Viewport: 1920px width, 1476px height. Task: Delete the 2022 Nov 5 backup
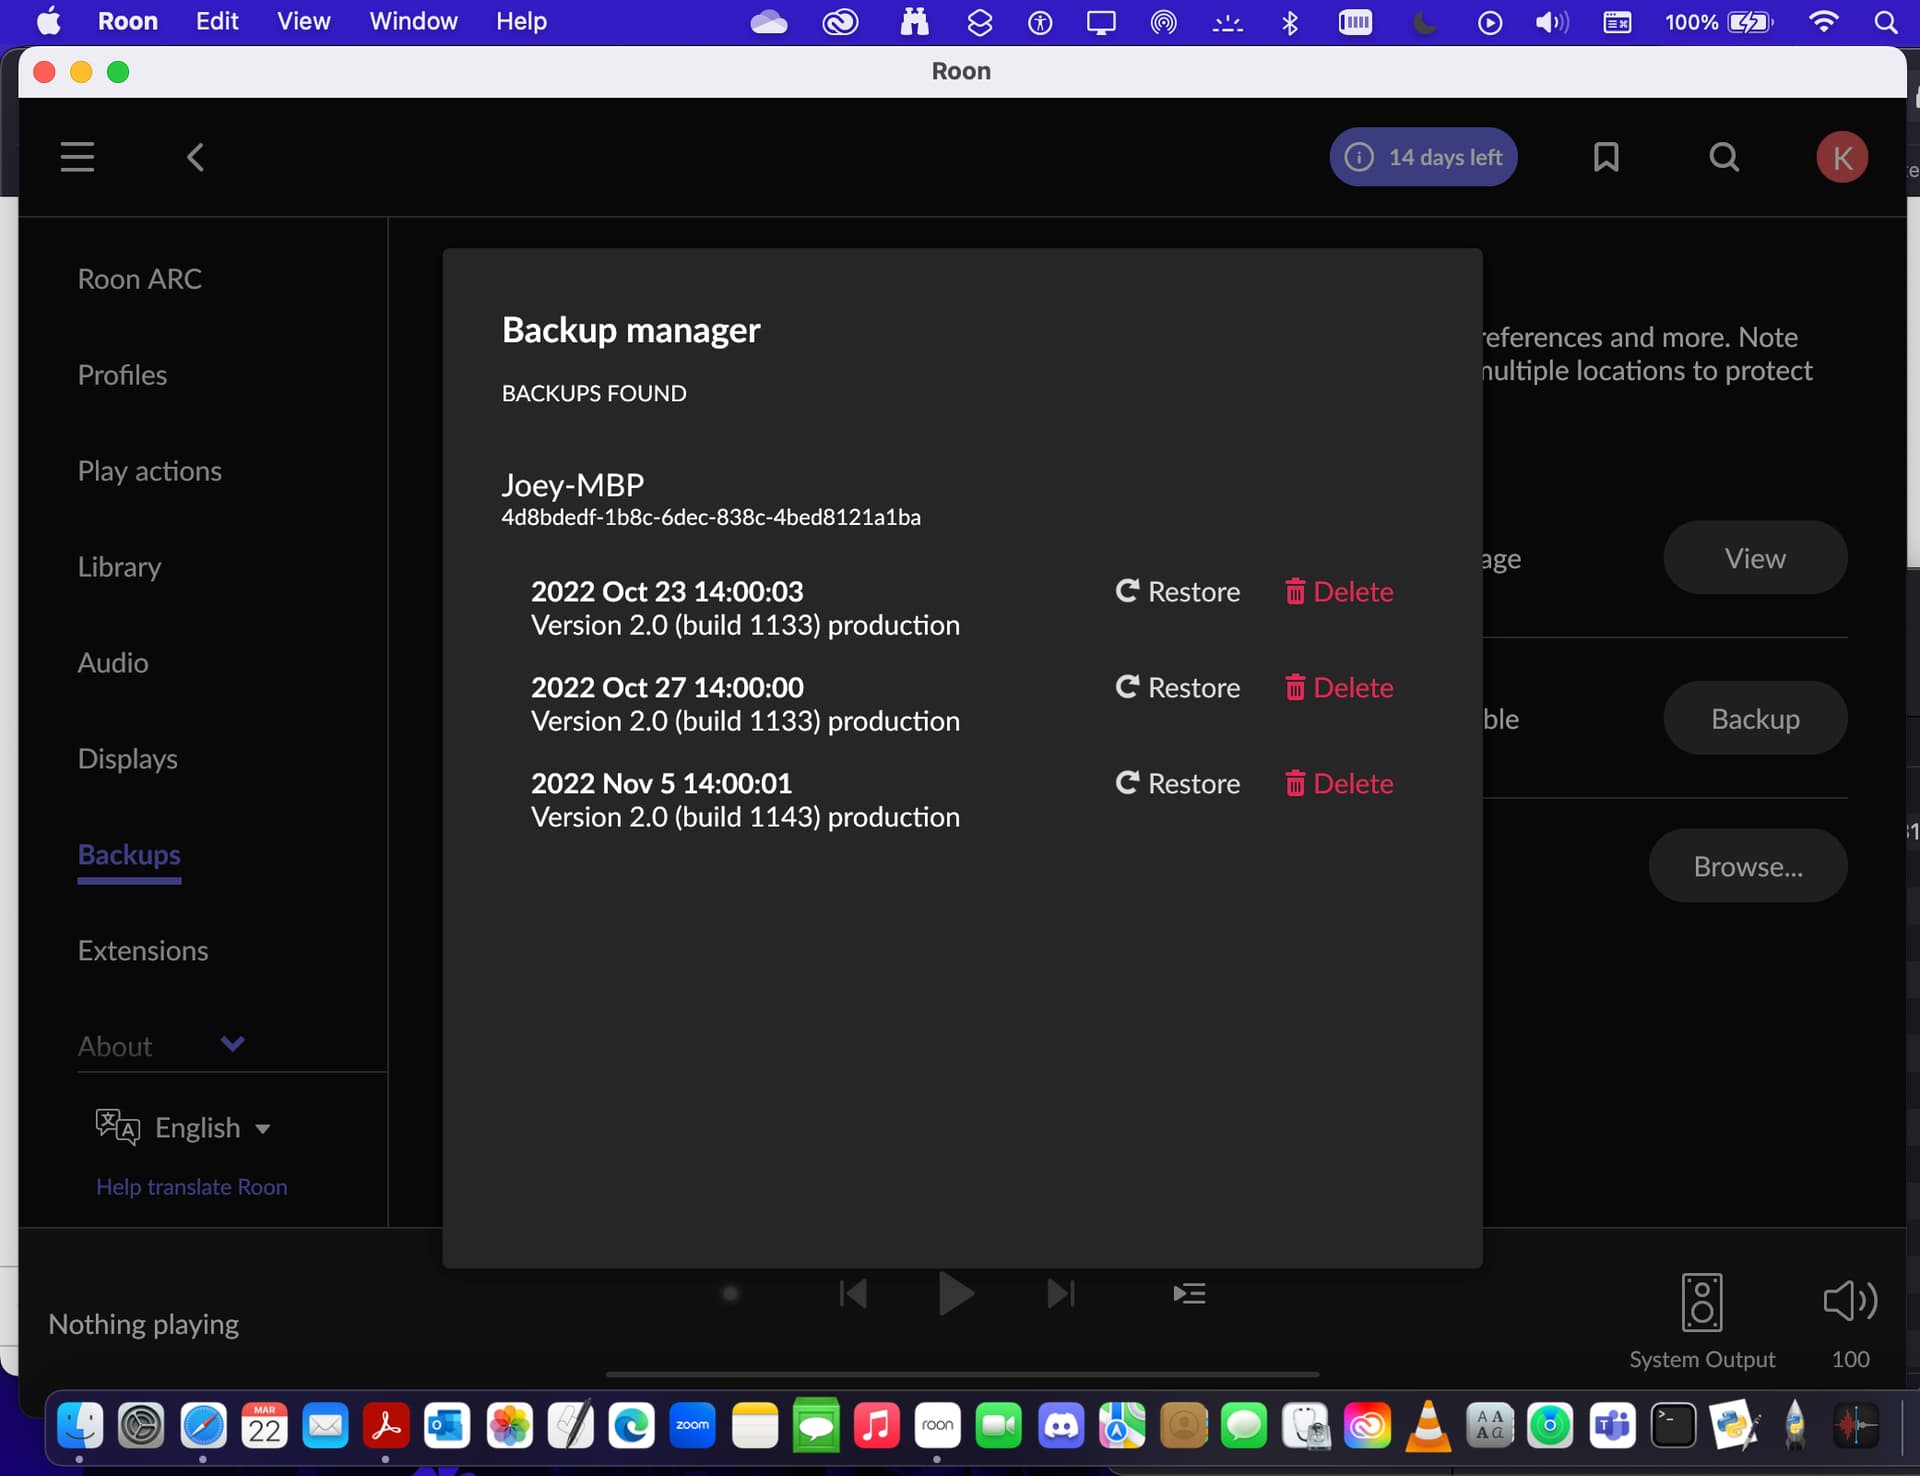click(1339, 784)
